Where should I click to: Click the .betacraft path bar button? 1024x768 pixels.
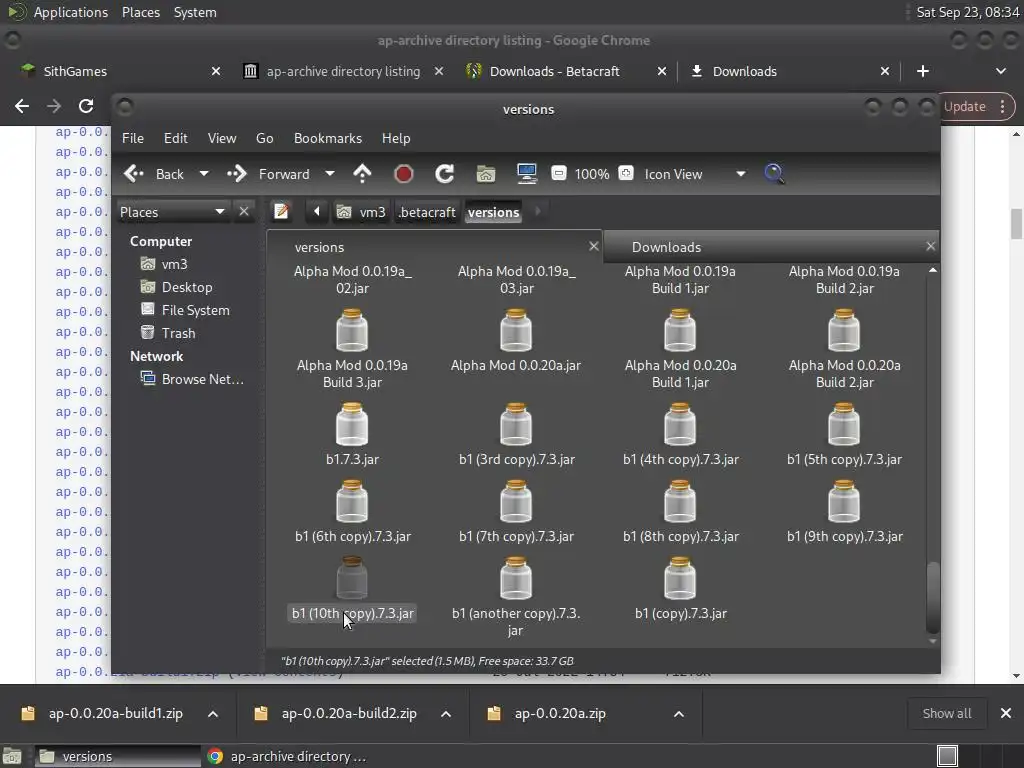(427, 212)
